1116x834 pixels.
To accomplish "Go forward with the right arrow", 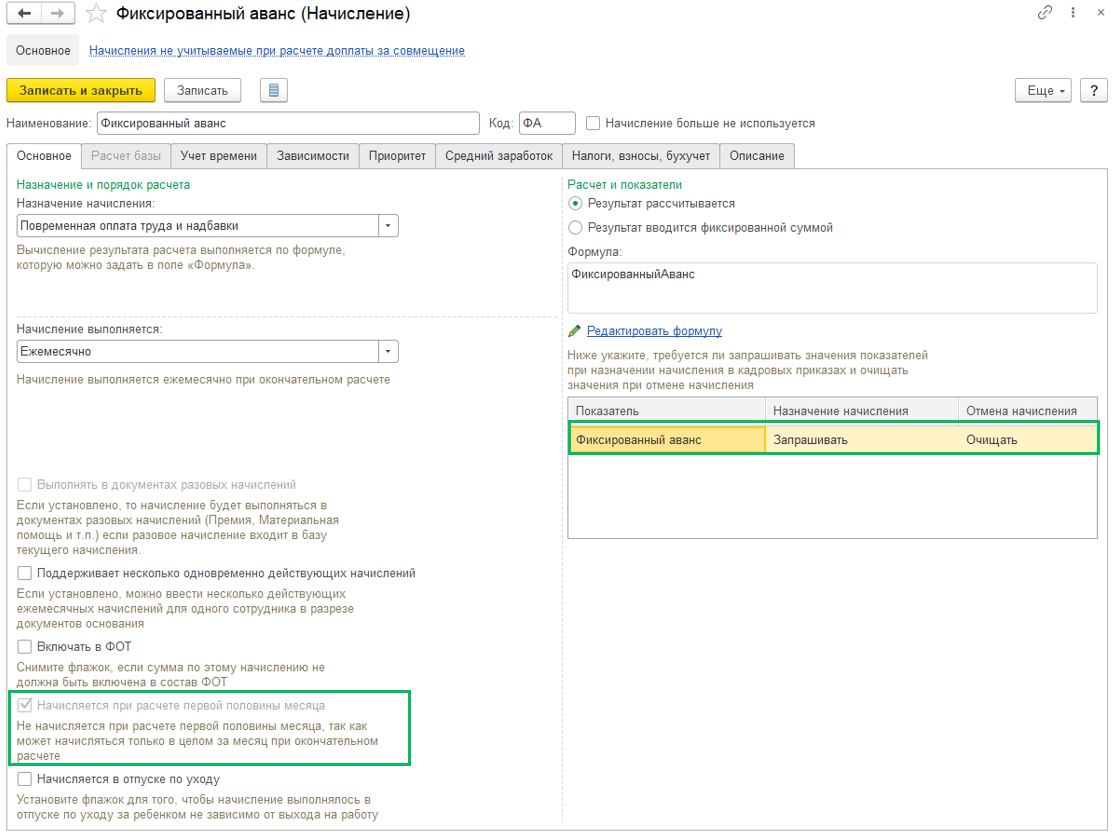I will (58, 14).
